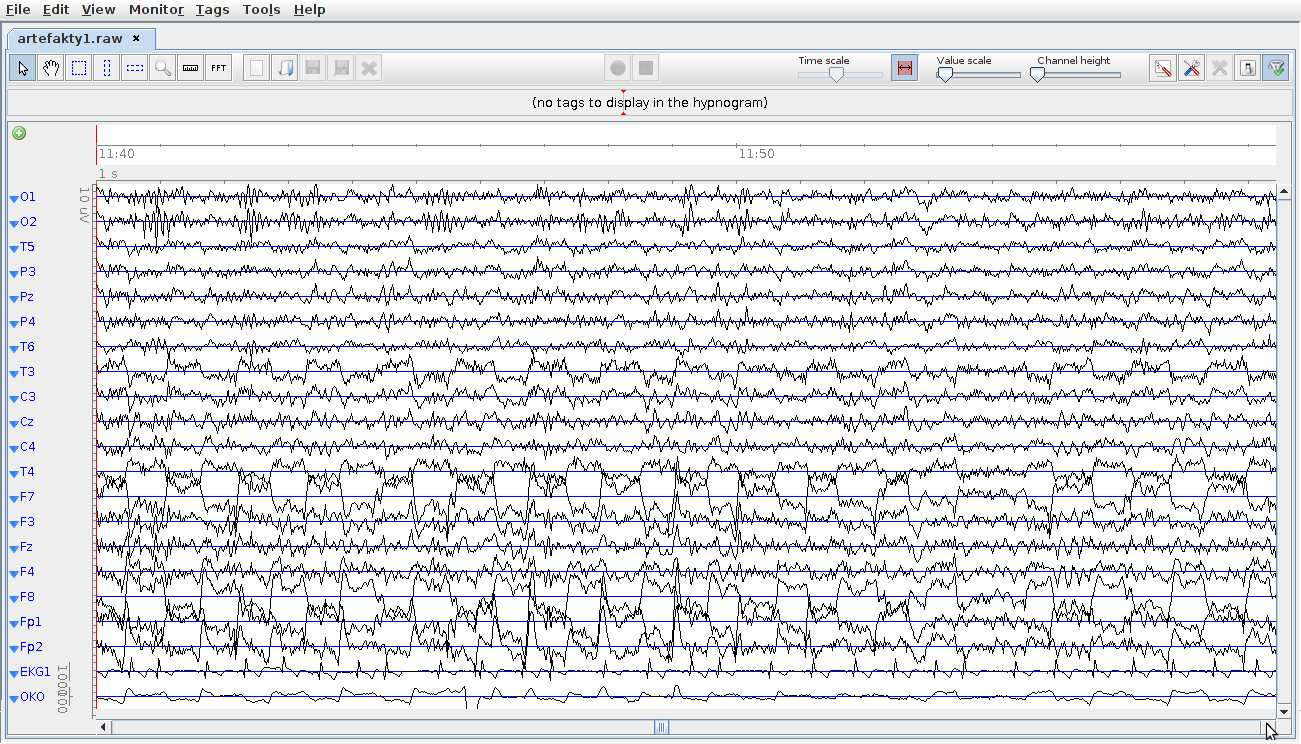Open the FFT signal tool
Screen dimensions: 1301x744
coord(219,68)
